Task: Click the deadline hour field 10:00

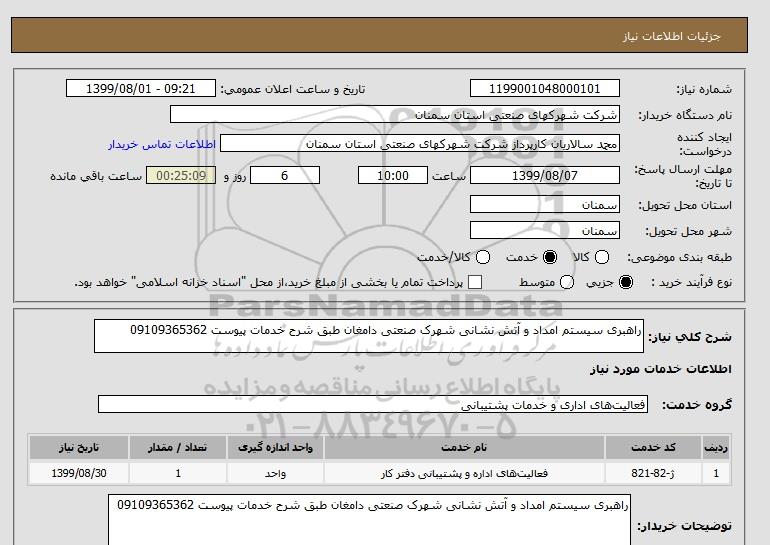Action: (x=393, y=175)
